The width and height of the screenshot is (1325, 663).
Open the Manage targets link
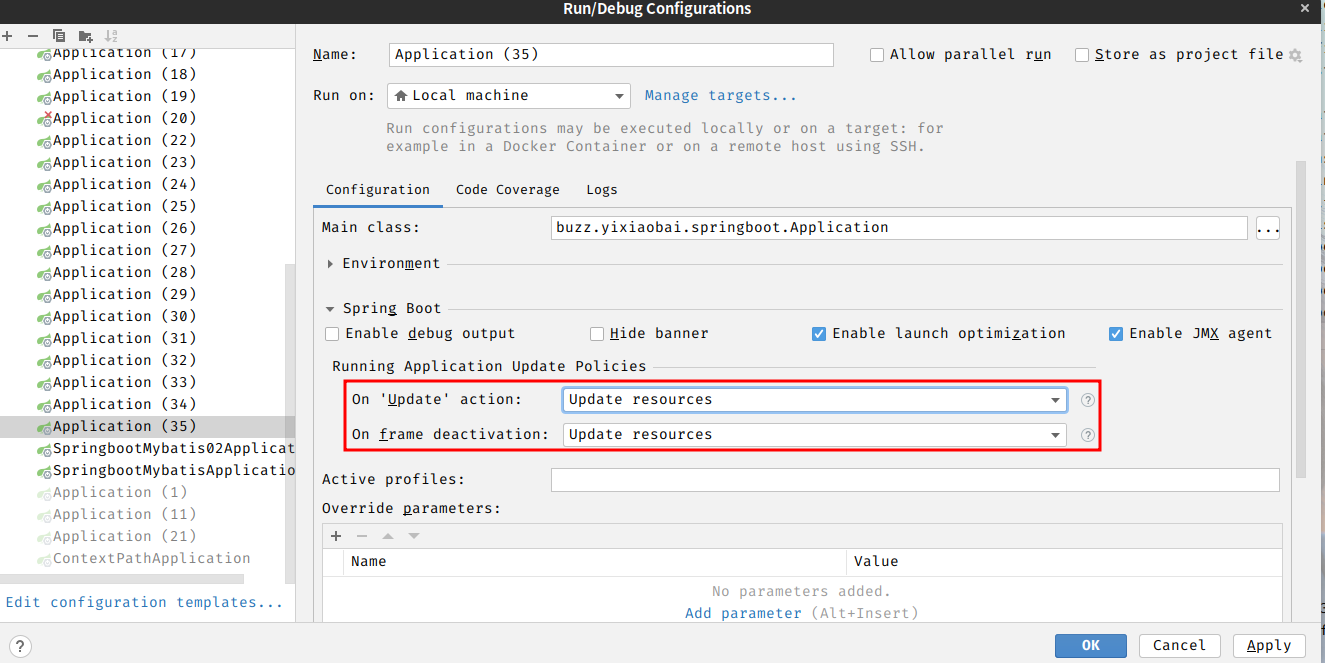720,96
